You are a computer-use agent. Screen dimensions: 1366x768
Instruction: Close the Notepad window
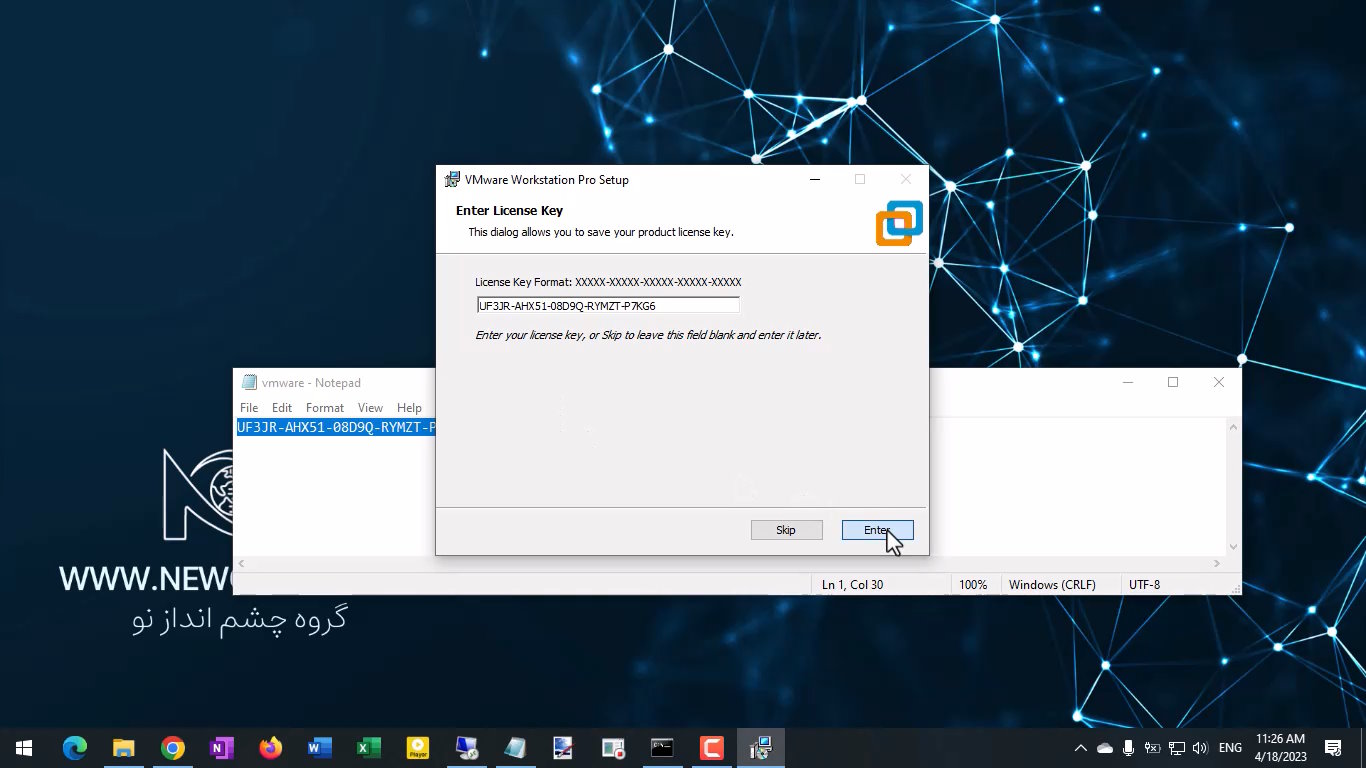(1219, 382)
